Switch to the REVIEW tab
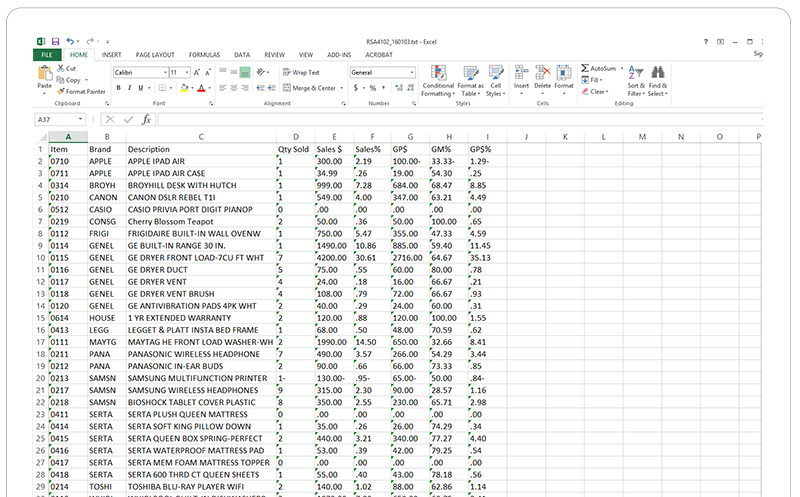This screenshot has height=497, width=800. [274, 55]
